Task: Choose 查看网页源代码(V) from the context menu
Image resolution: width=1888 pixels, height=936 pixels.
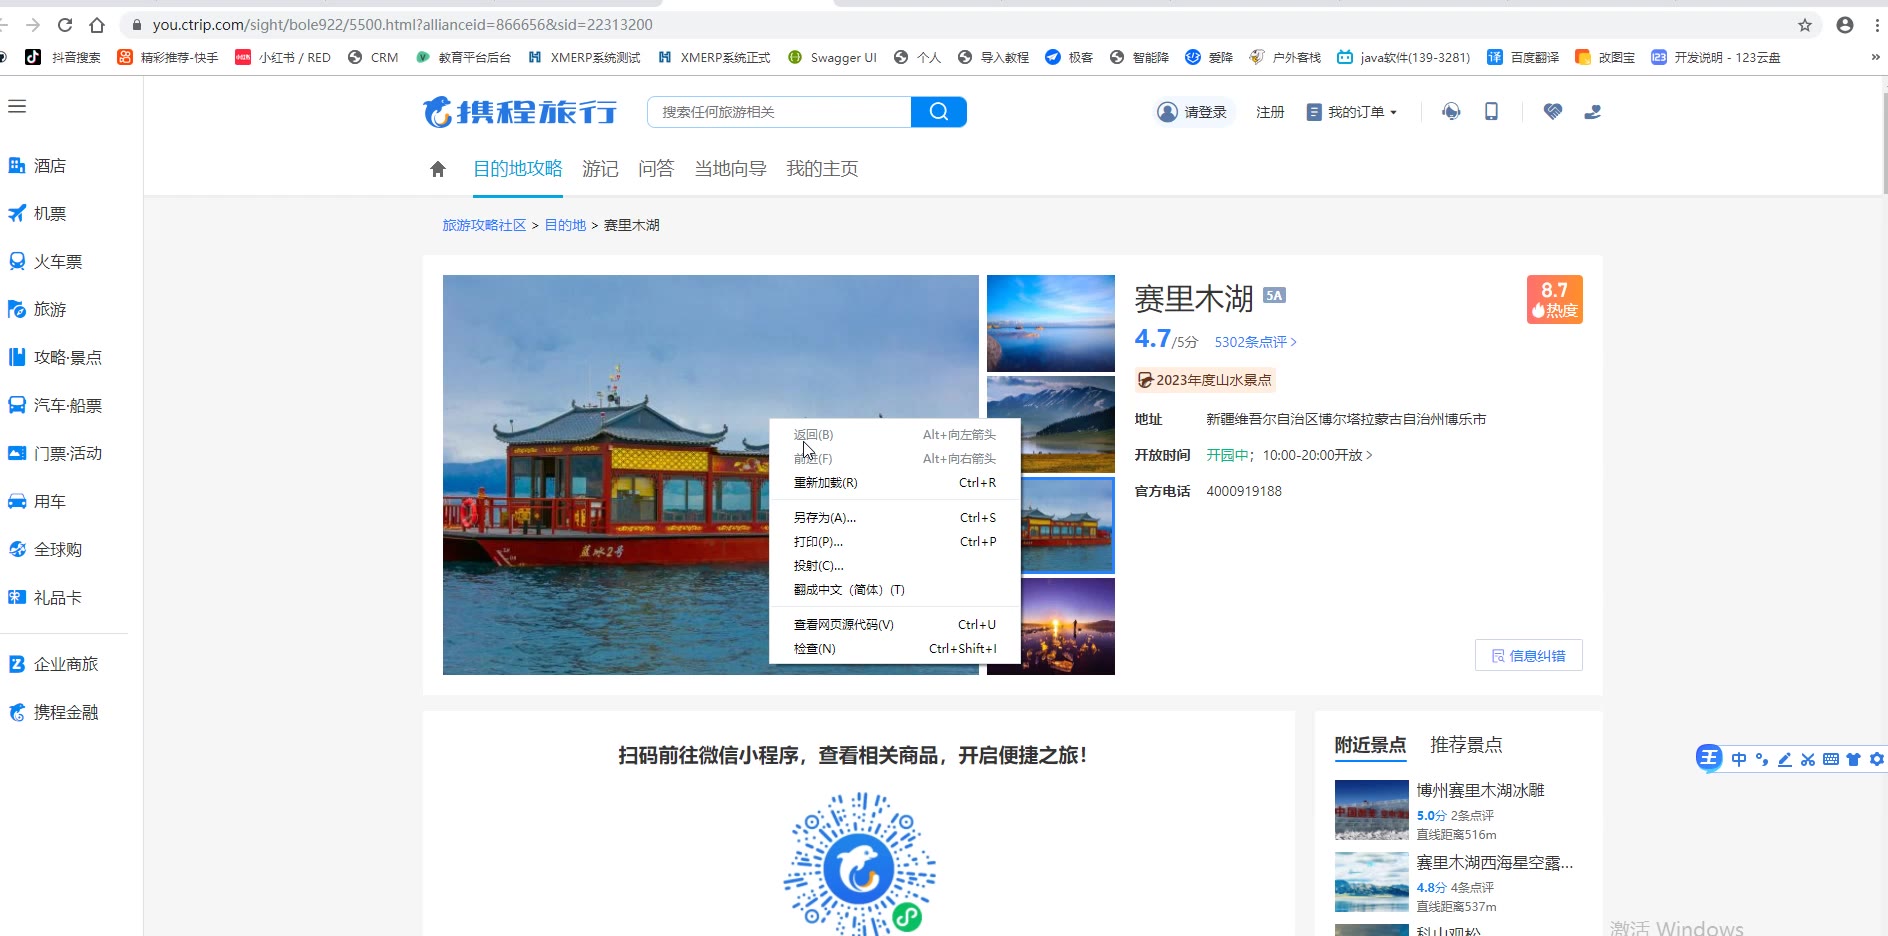Action: (x=895, y=625)
